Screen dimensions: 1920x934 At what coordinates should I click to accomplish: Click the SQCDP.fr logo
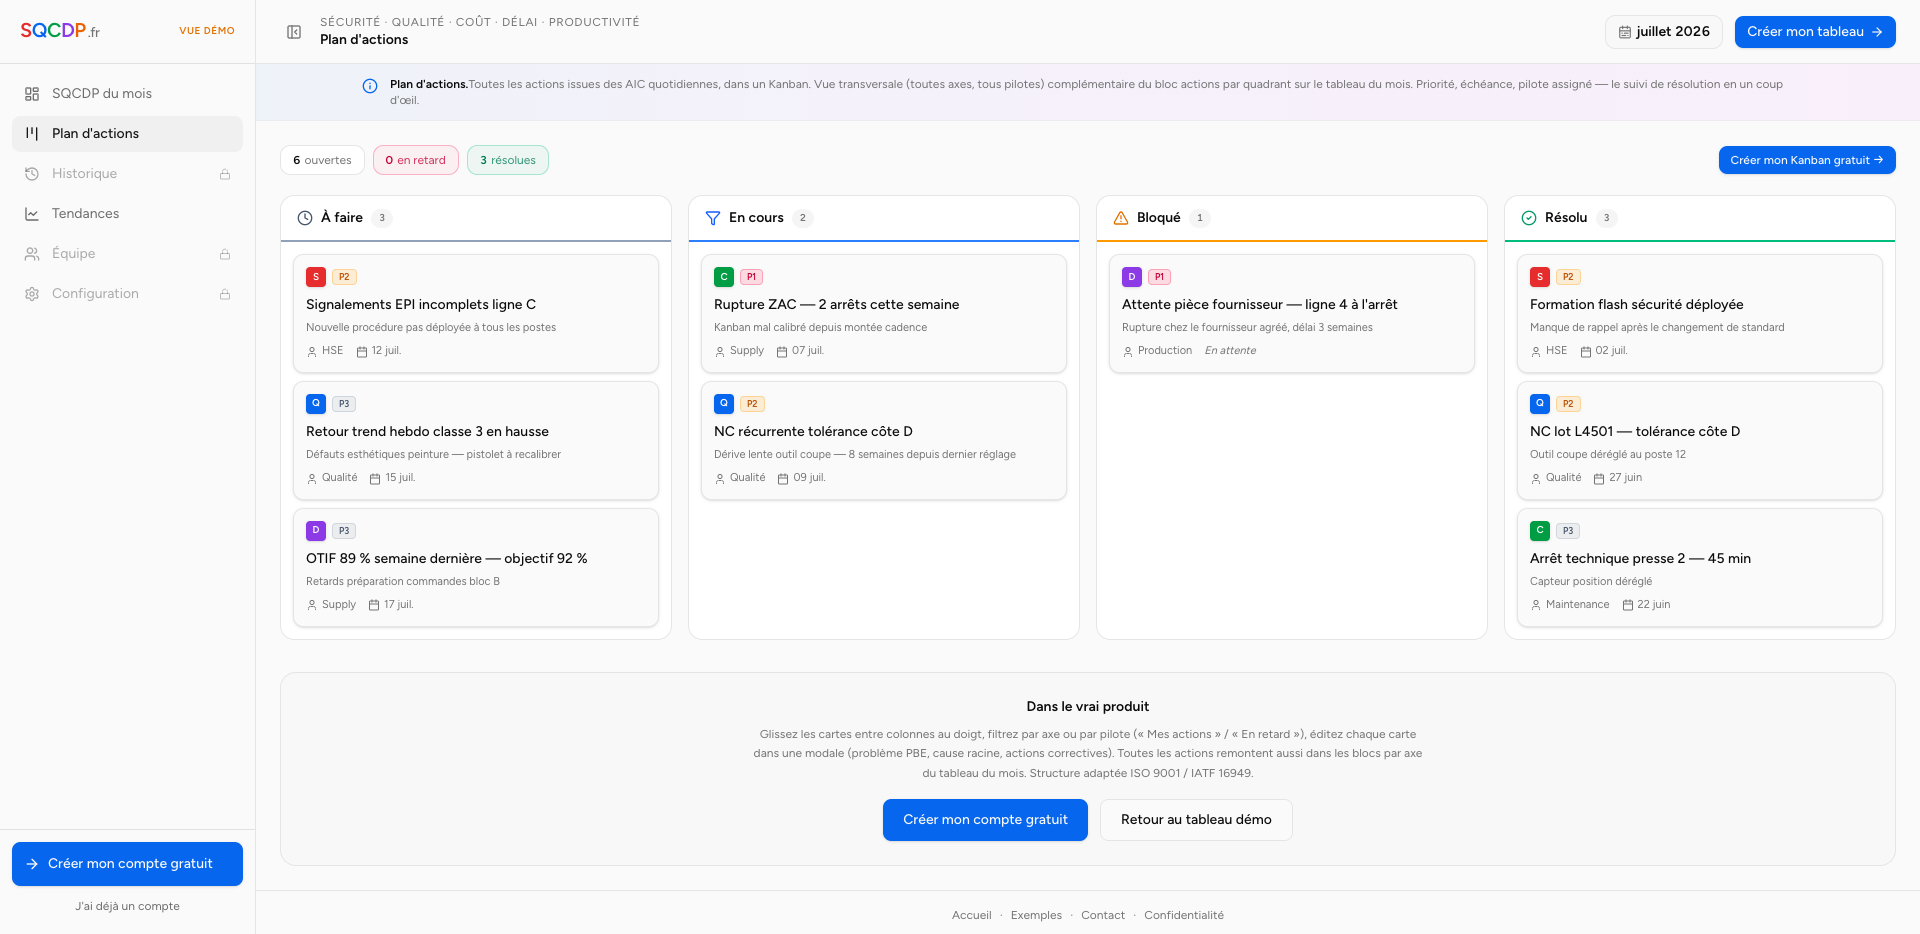[60, 31]
